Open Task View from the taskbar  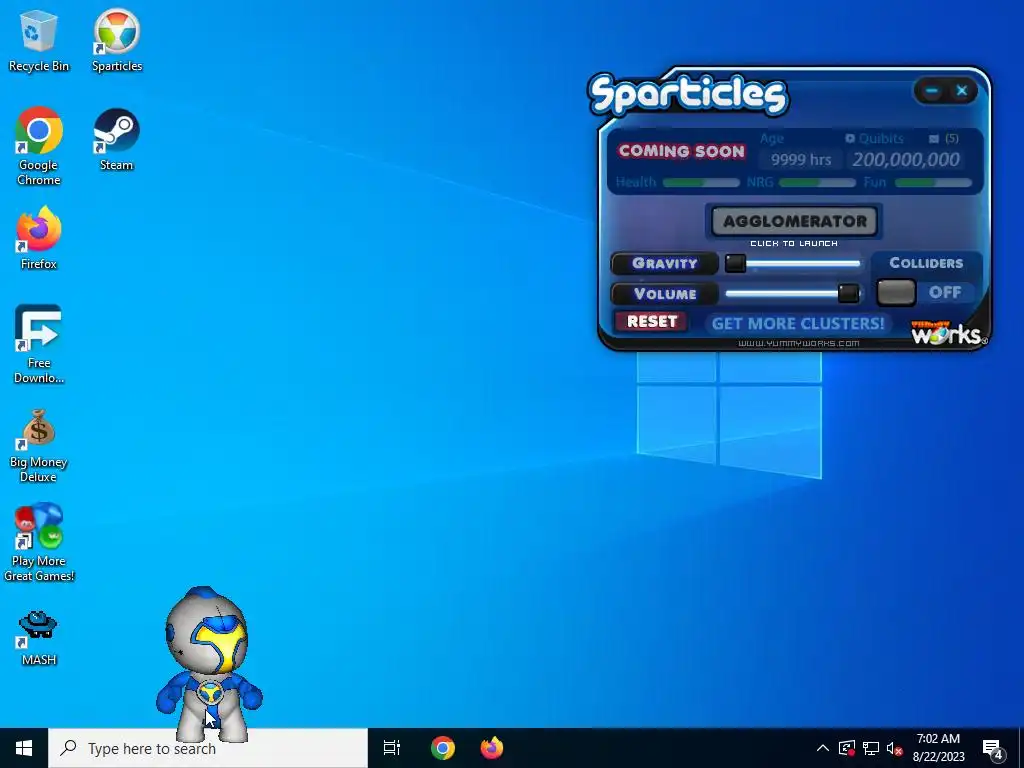coord(392,748)
